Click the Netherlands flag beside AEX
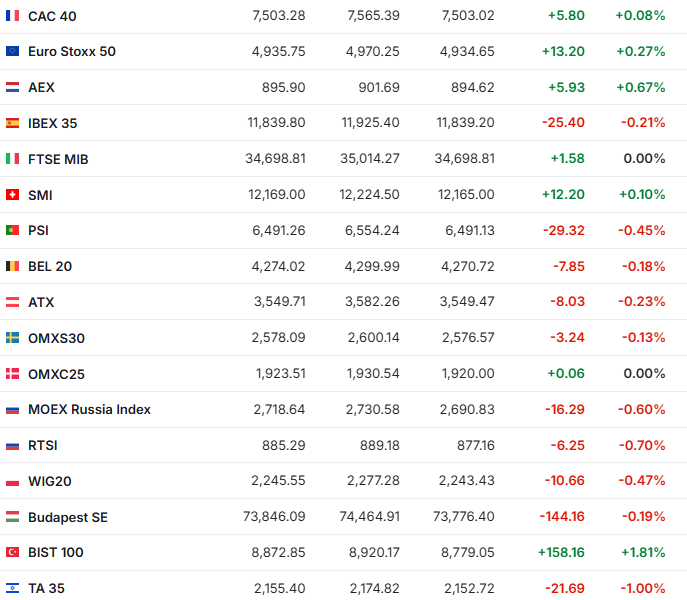The image size is (687, 600). [x=12, y=87]
